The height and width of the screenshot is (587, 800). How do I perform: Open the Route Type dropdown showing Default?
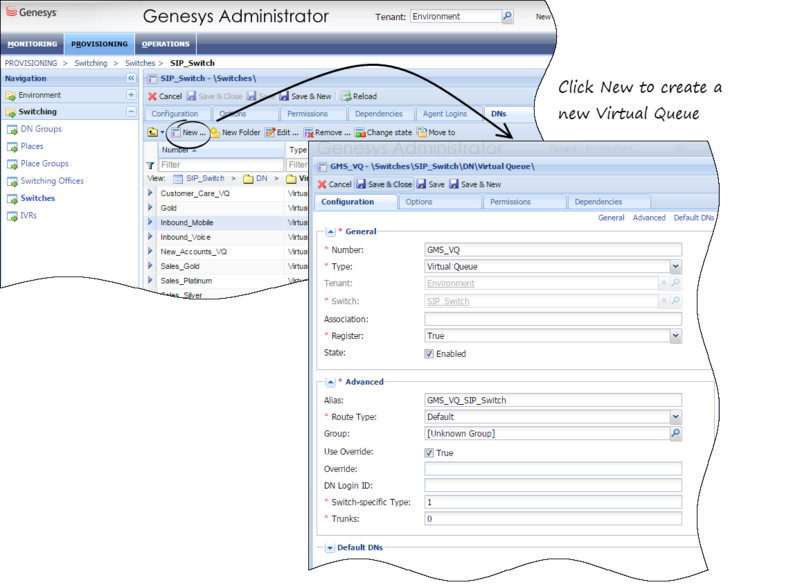point(676,417)
